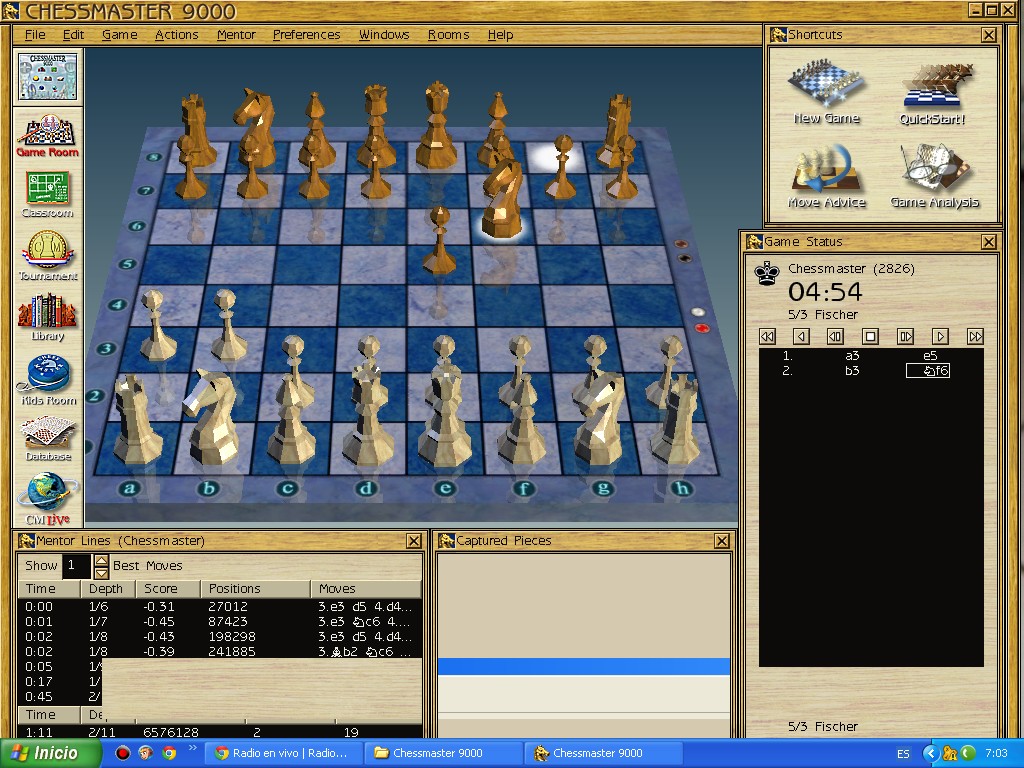Viewport: 1024px width, 768px height.
Task: Click the red indicator dot beside board
Action: tap(702, 328)
